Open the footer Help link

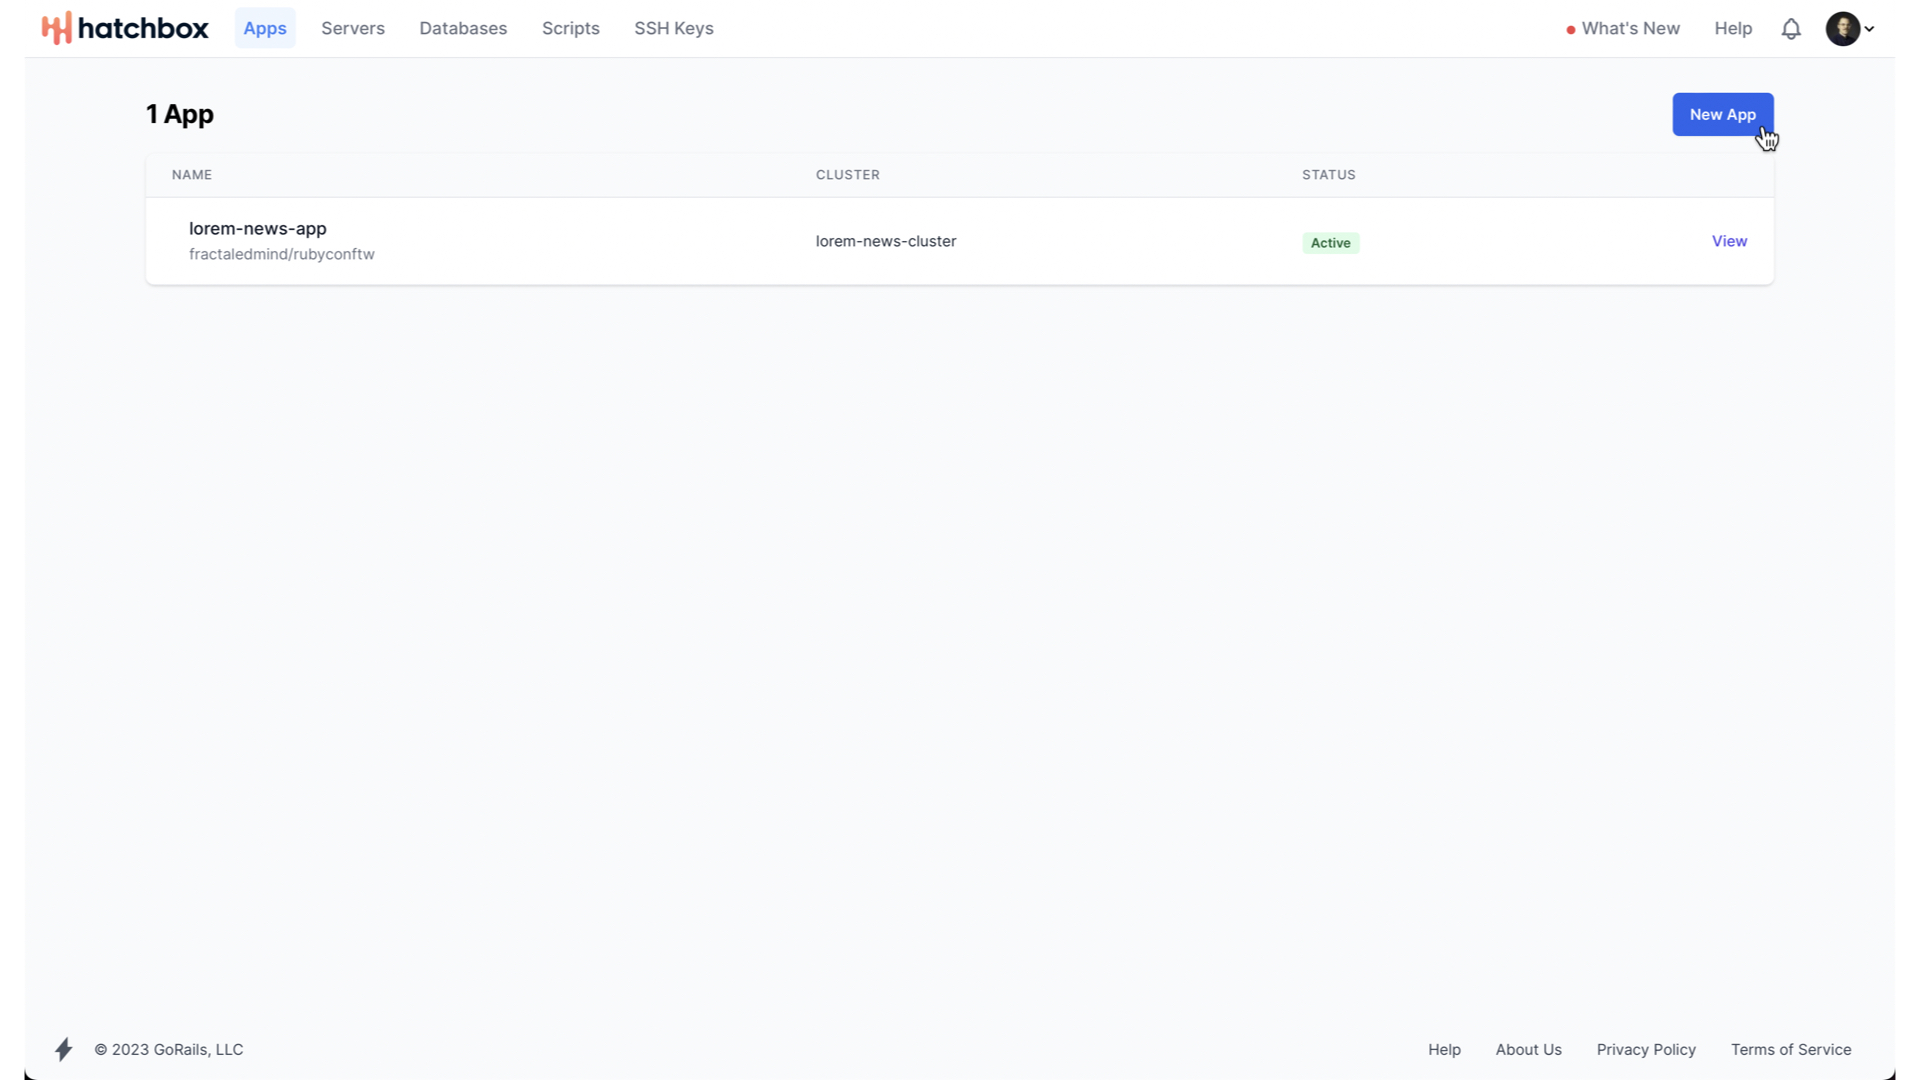(1444, 1049)
